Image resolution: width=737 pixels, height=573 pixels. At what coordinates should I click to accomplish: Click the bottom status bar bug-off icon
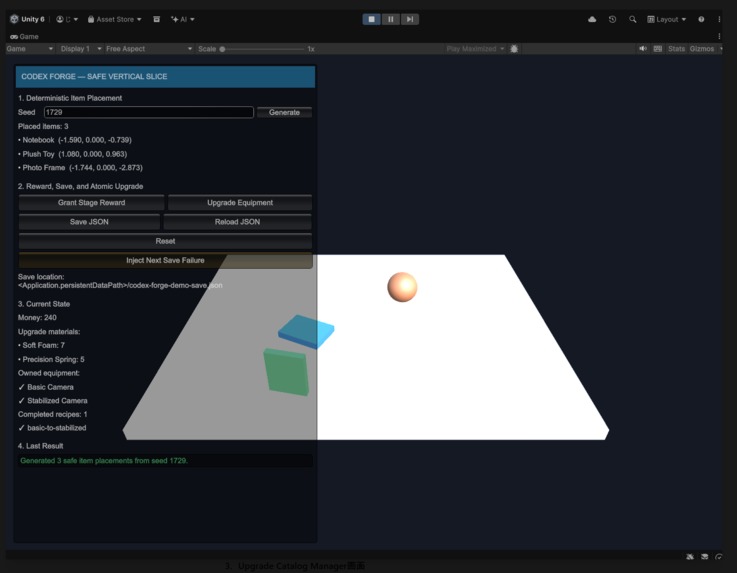pos(690,557)
